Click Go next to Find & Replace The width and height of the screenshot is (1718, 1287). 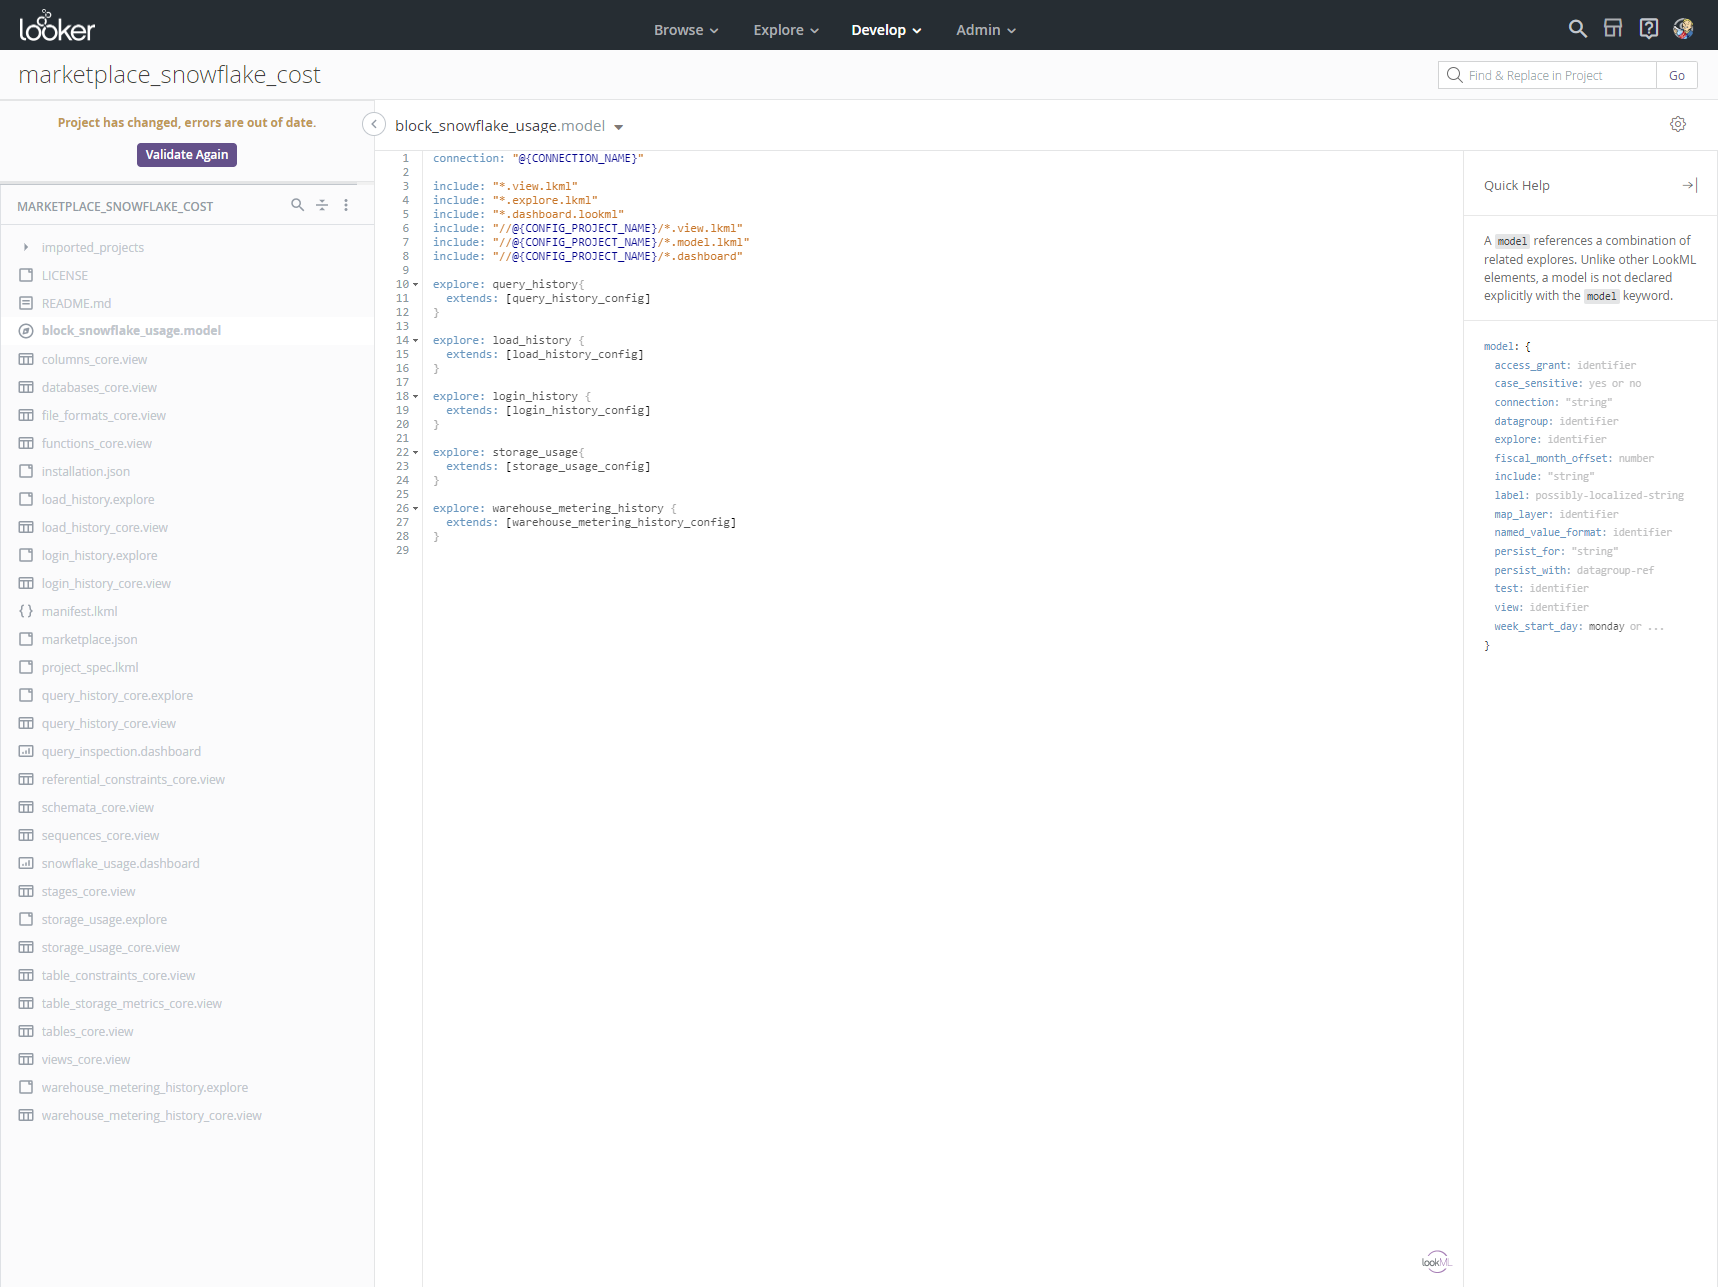[1676, 74]
